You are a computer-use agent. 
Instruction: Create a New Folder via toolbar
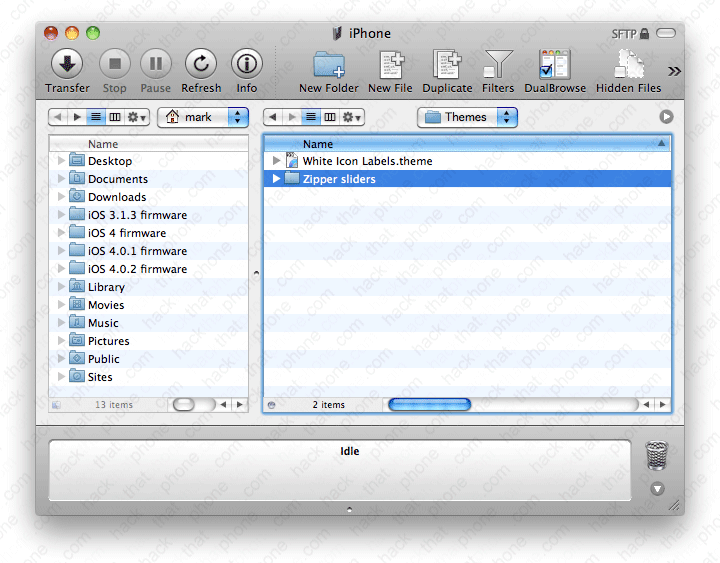(x=328, y=65)
